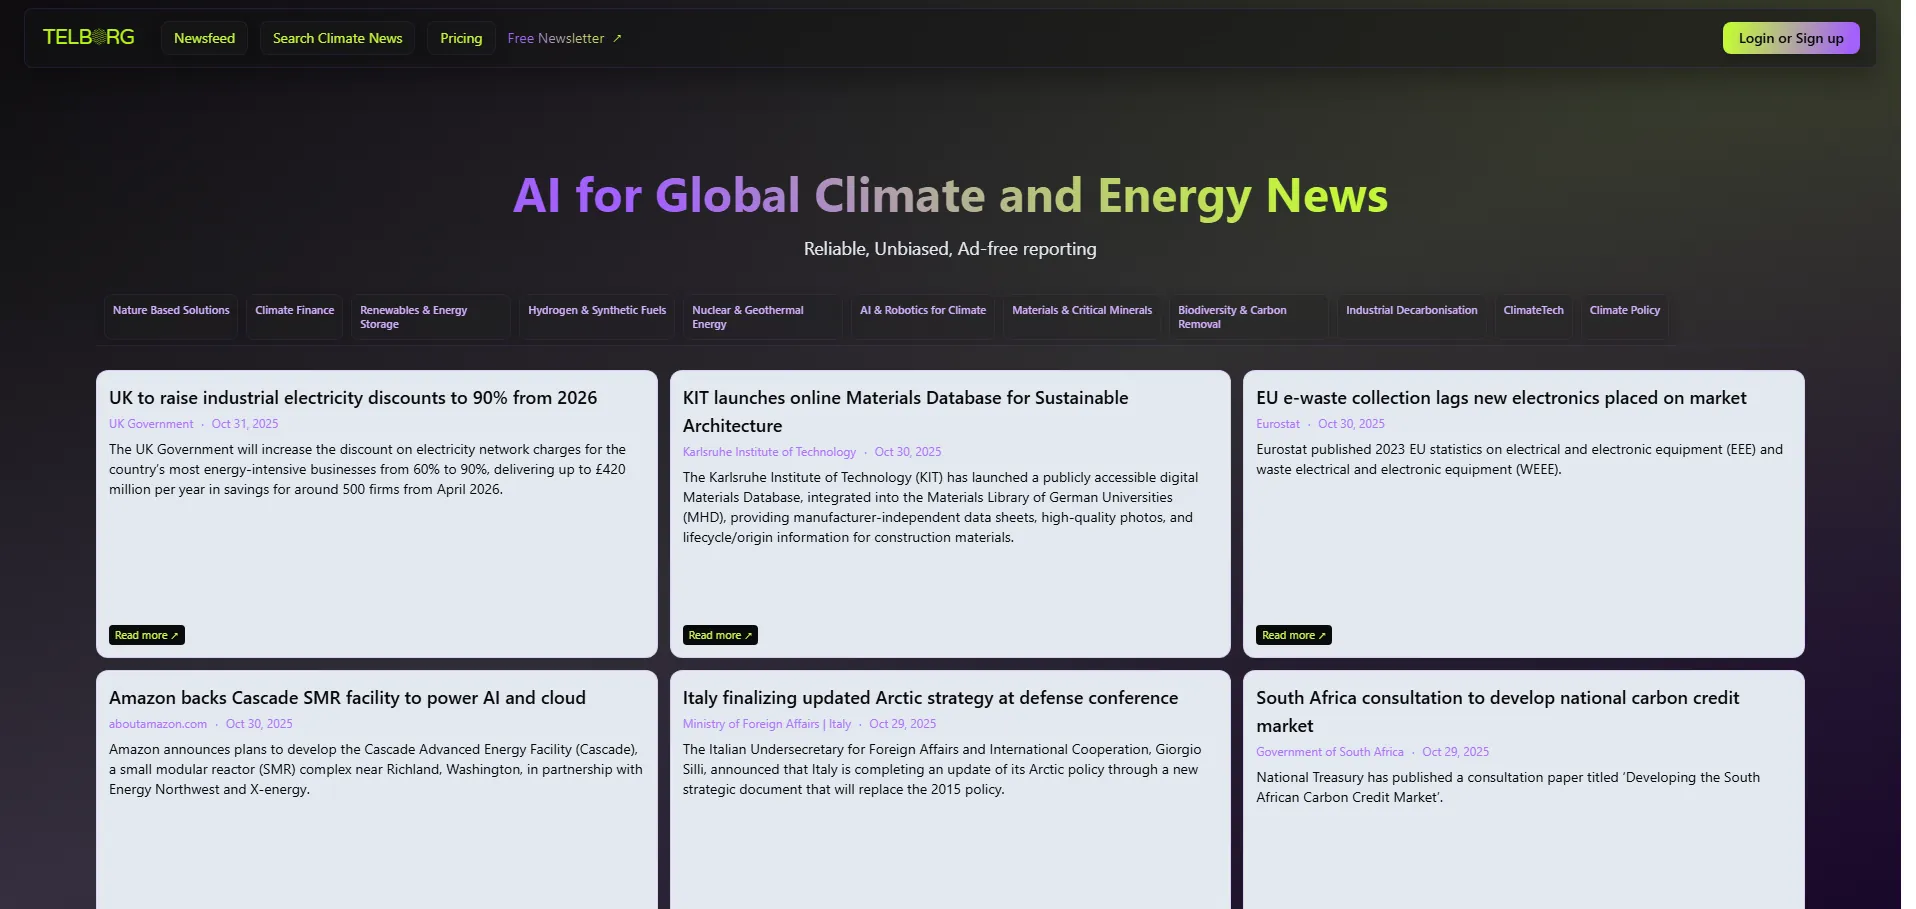Open the Free Newsletter external link
The height and width of the screenshot is (909, 1916).
[x=564, y=38]
